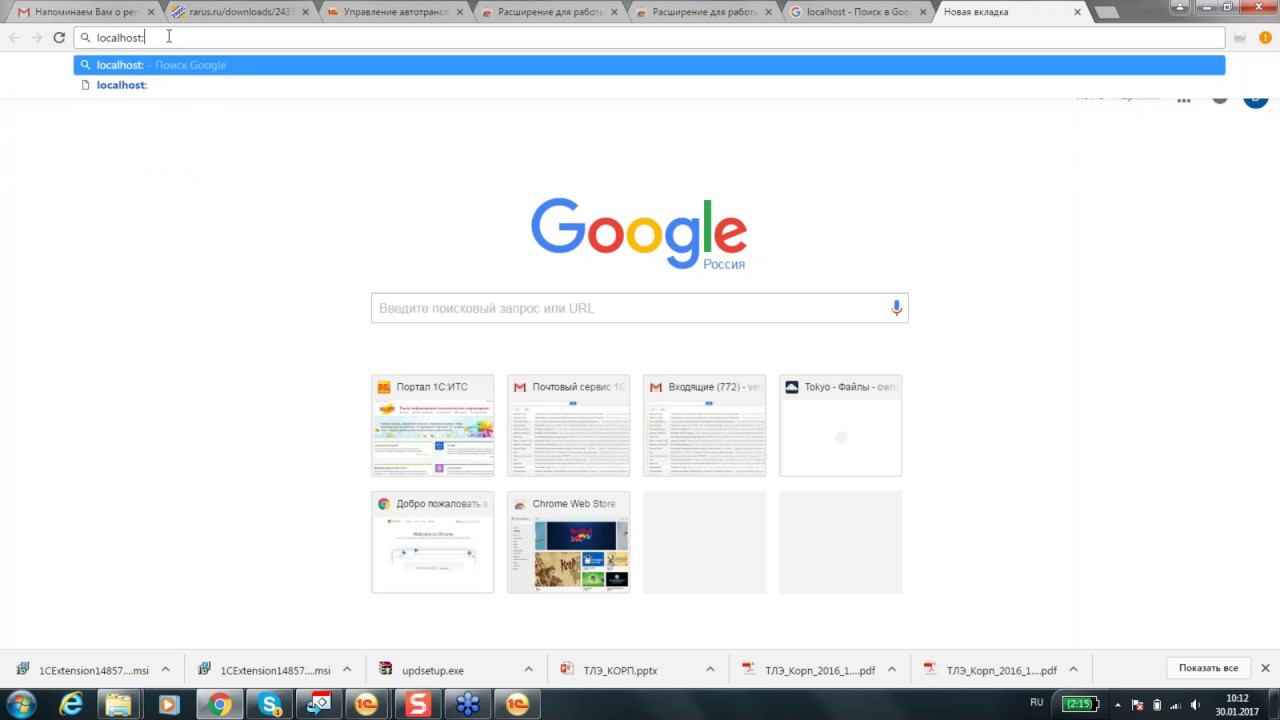This screenshot has height=720, width=1280.
Task: Switch to the Управление автотранс tab
Action: 393,12
